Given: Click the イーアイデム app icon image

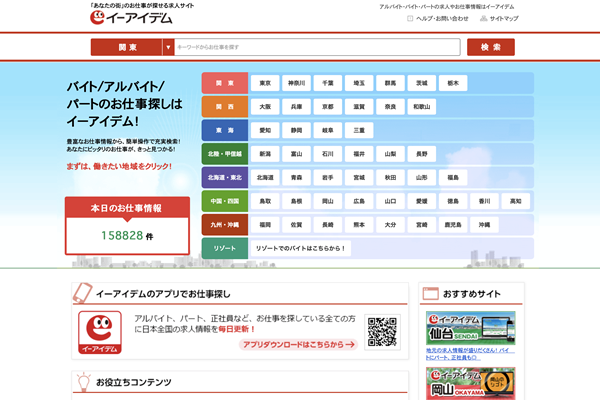Looking at the screenshot, I should pyautogui.click(x=100, y=332).
